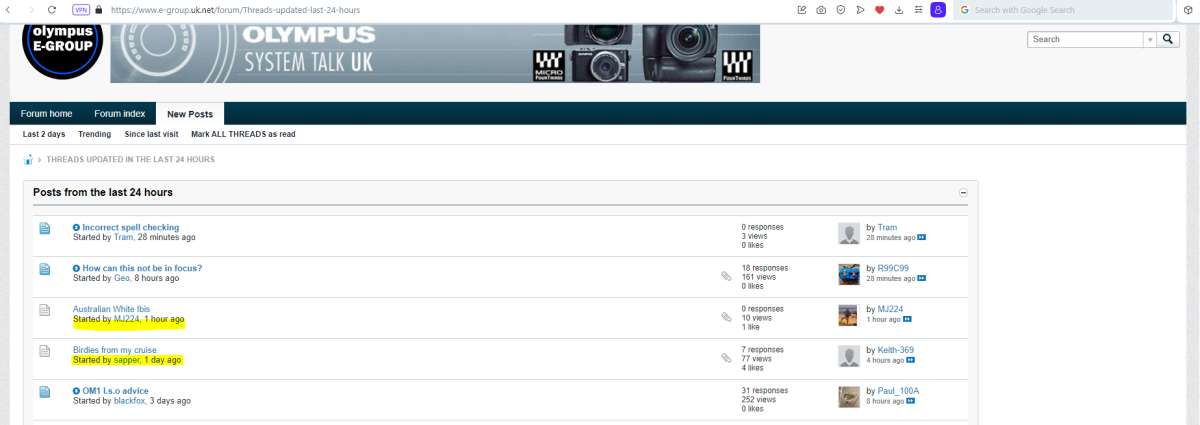Image resolution: width=1200 pixels, height=425 pixels.
Task: Open thread starter Tram's profile link
Action: 123,237
